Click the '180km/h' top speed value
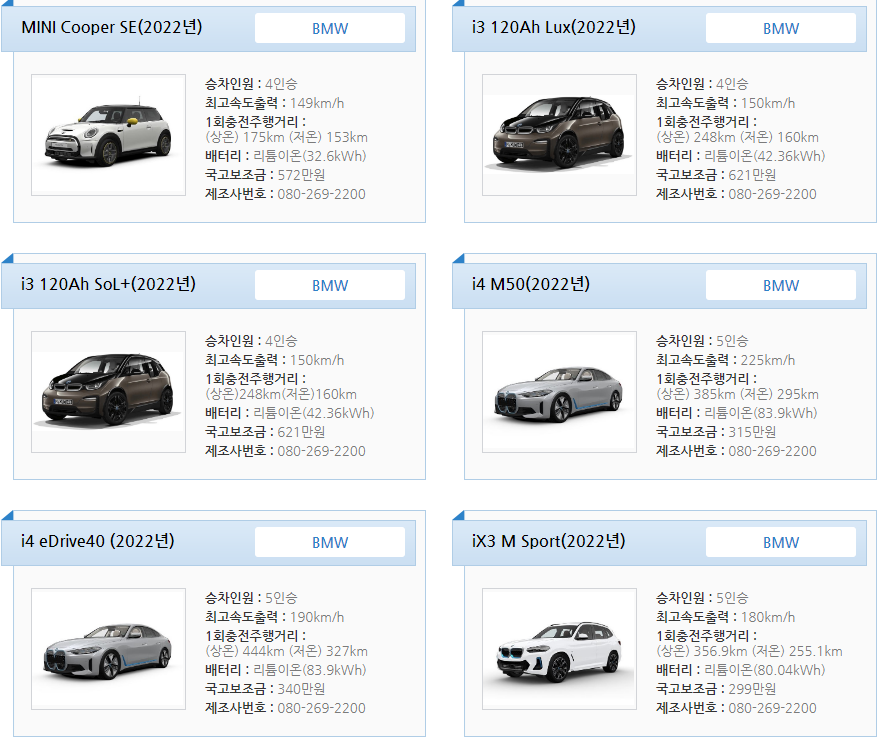 click(767, 617)
